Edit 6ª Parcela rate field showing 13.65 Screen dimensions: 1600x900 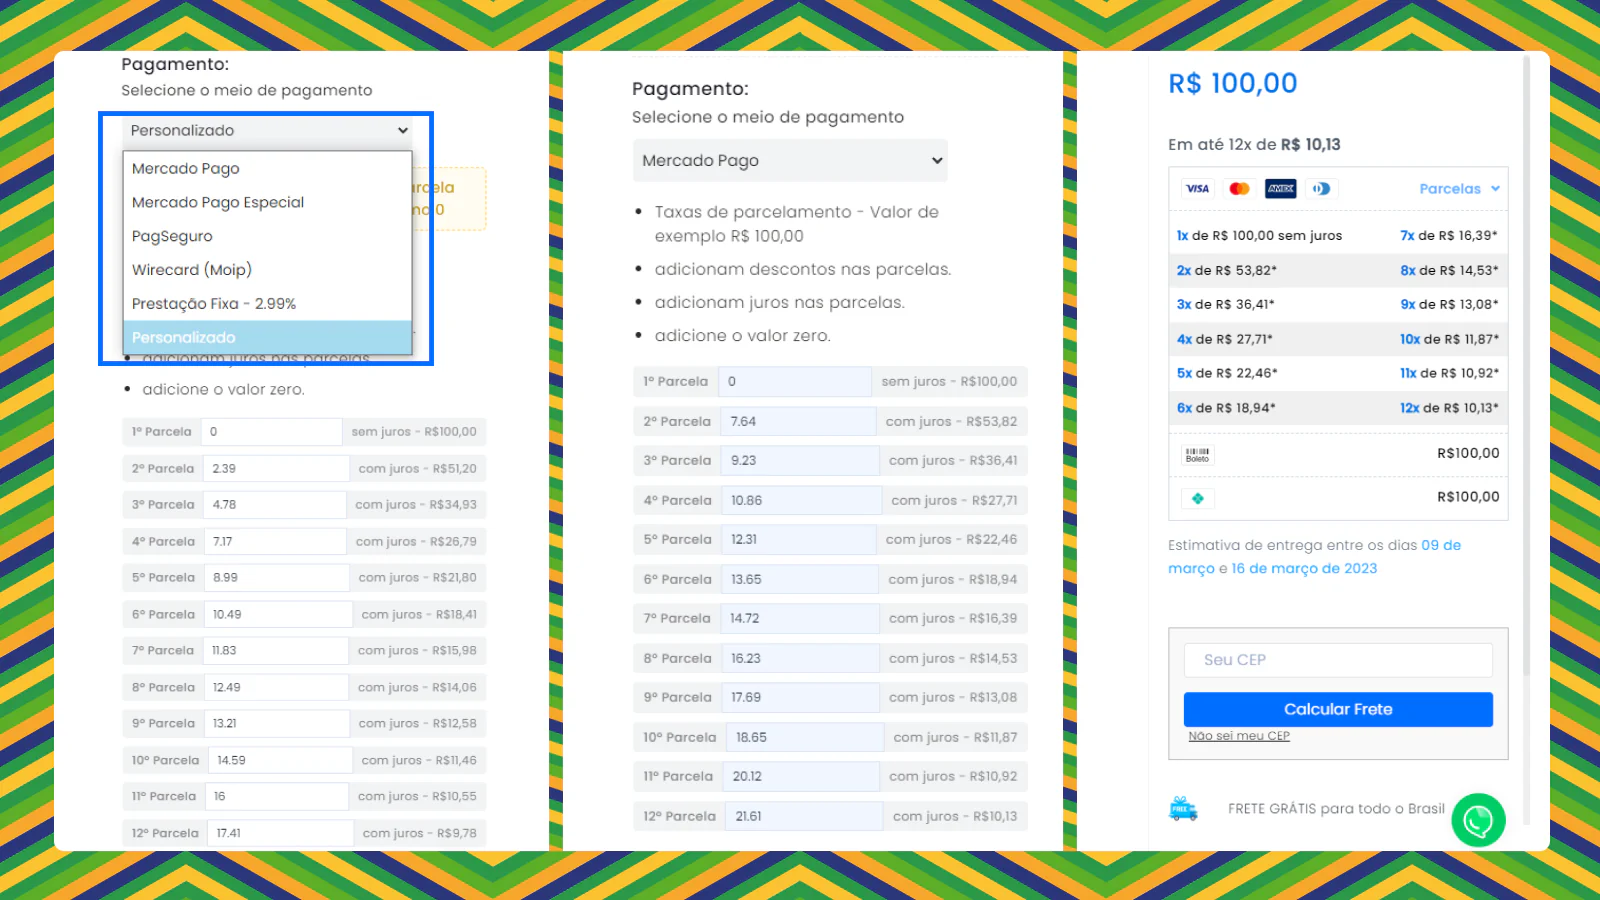800,580
